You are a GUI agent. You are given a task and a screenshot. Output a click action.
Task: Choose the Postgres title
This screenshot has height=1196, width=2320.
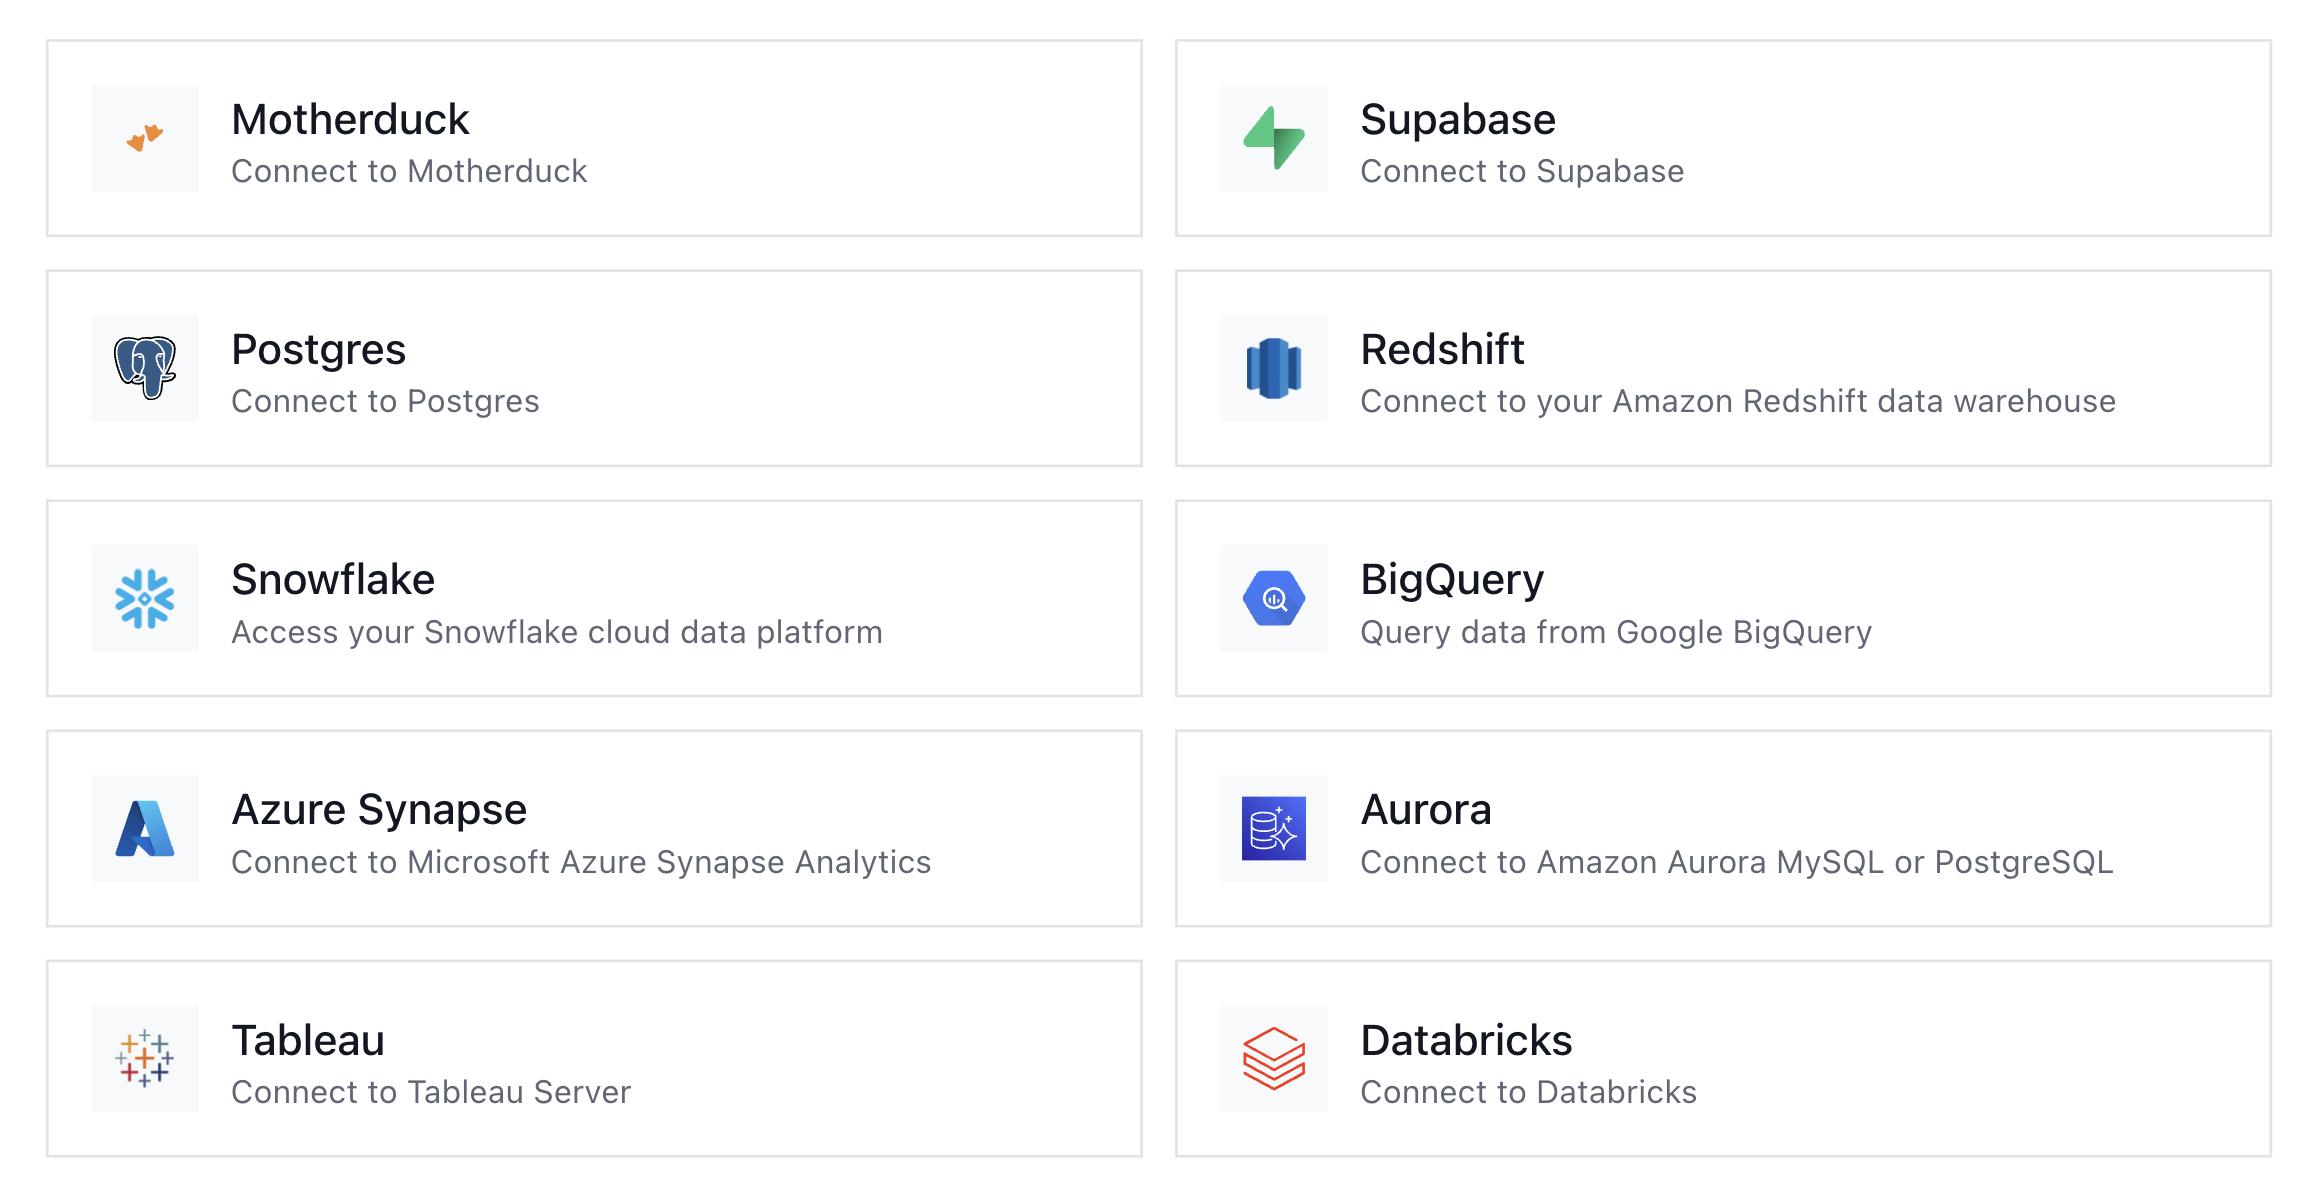point(318,350)
